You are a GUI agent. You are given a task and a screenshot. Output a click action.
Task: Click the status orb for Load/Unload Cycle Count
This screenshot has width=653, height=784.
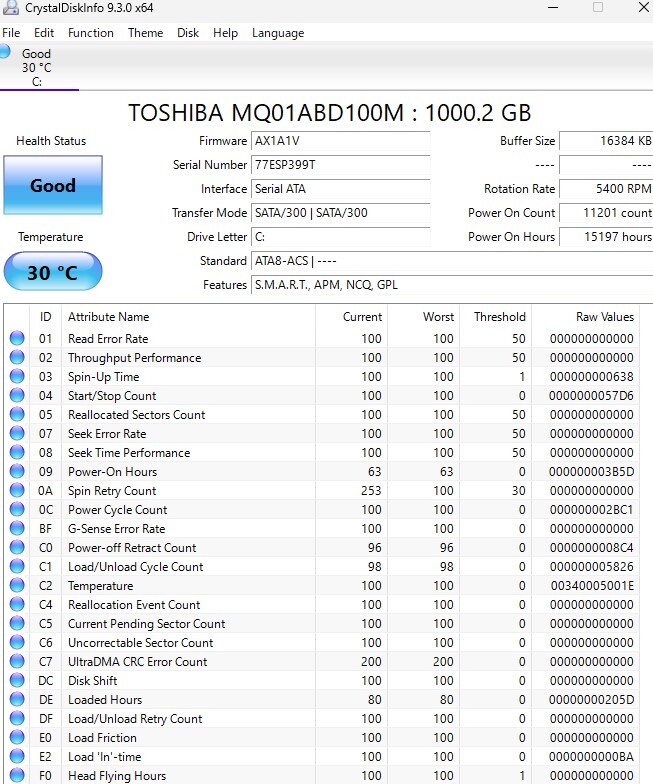pyautogui.click(x=17, y=566)
